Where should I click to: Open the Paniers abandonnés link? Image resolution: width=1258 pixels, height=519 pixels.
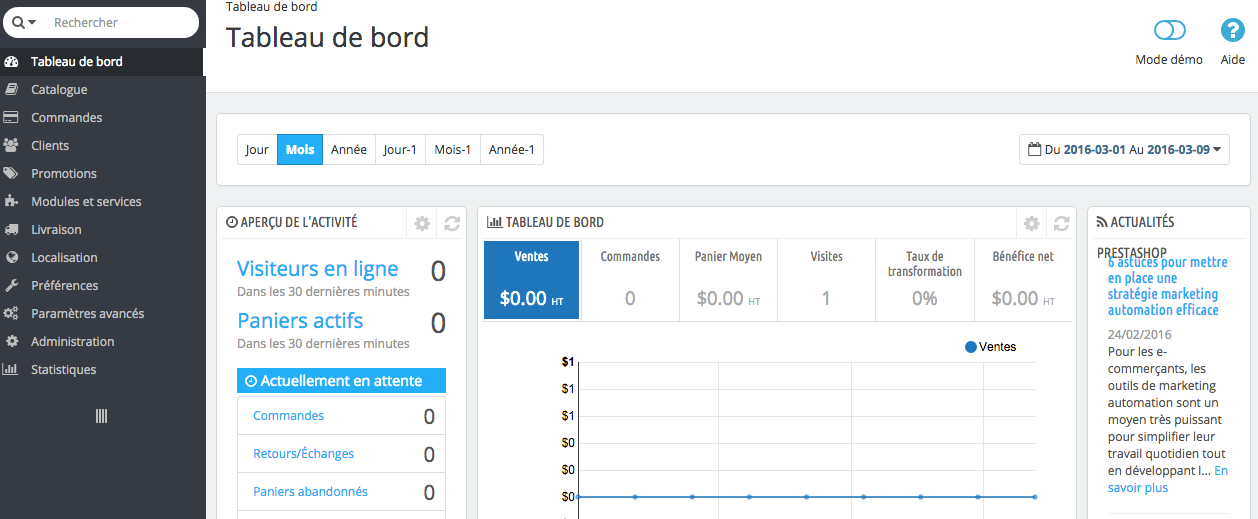pos(310,492)
